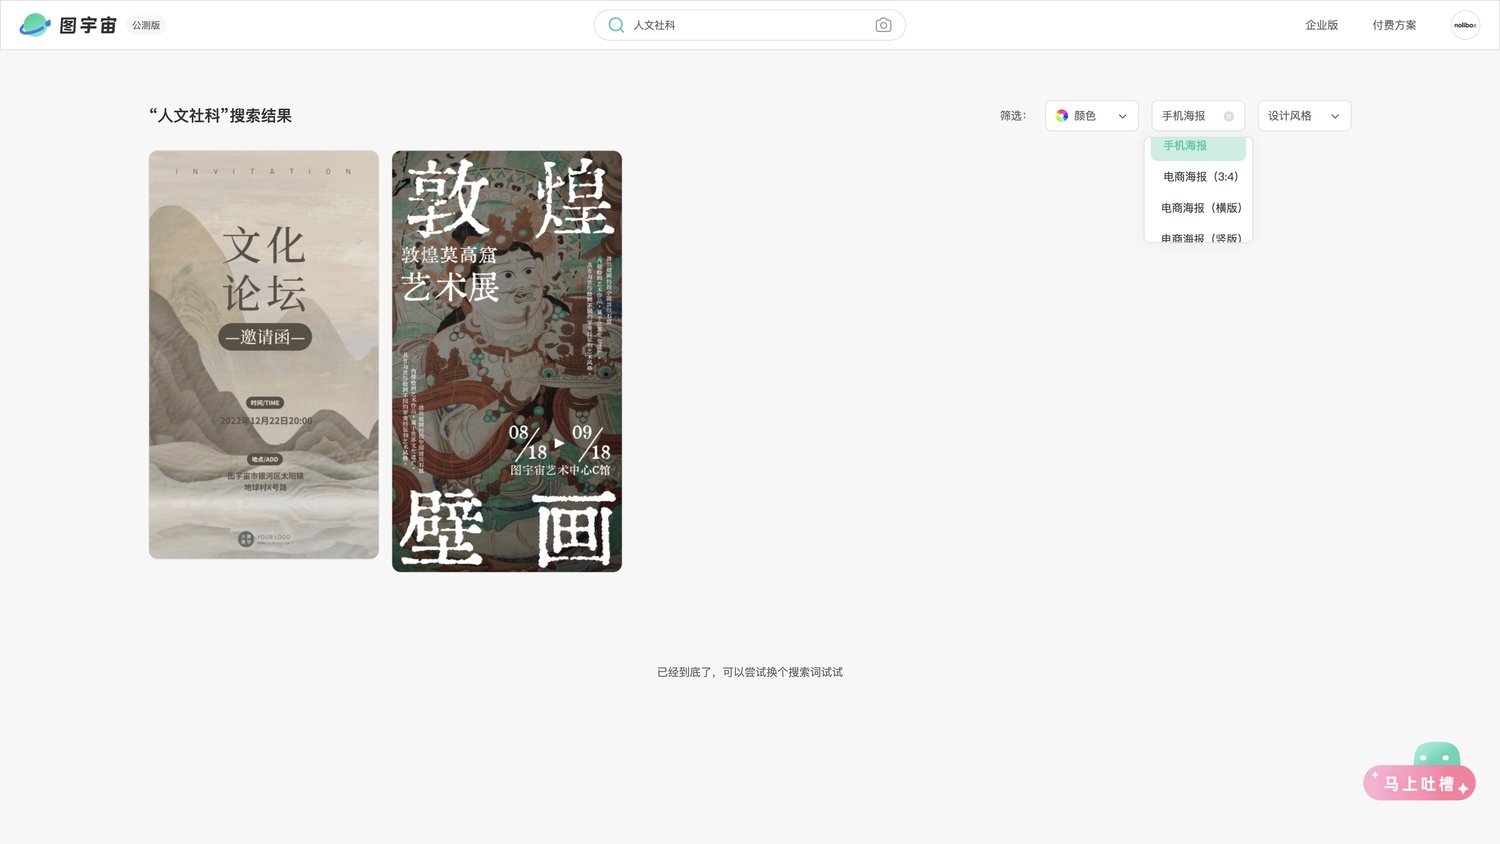
Task: Expand the 设计风格 dropdown
Action: [1304, 116]
